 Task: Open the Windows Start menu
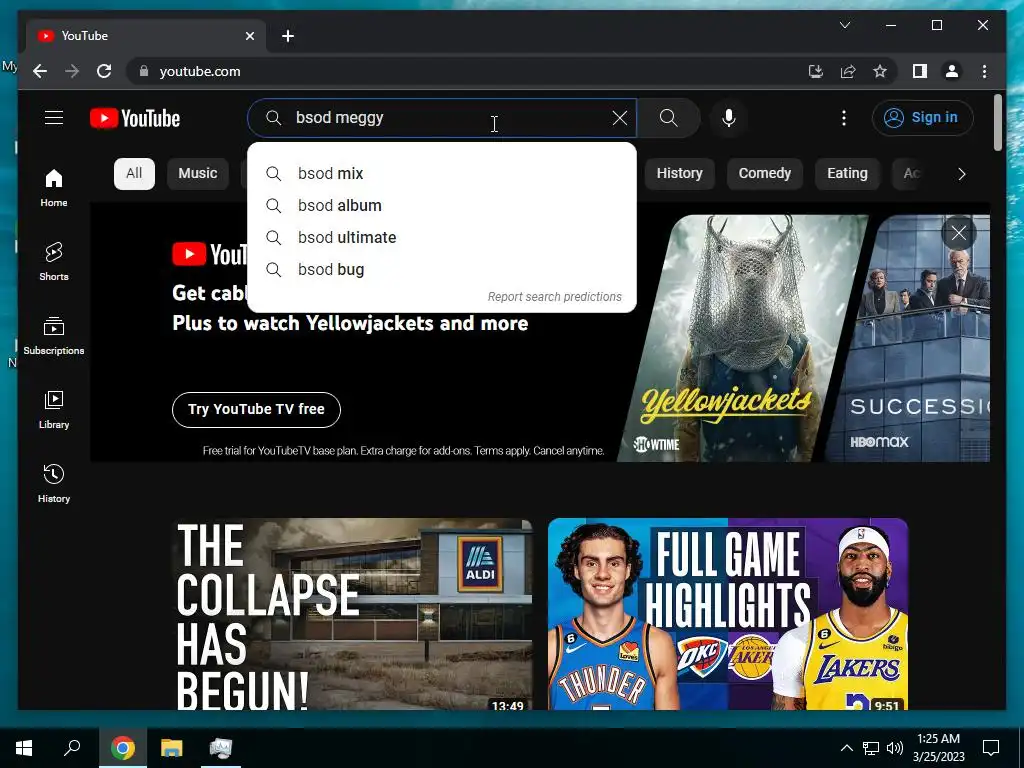tap(24, 748)
